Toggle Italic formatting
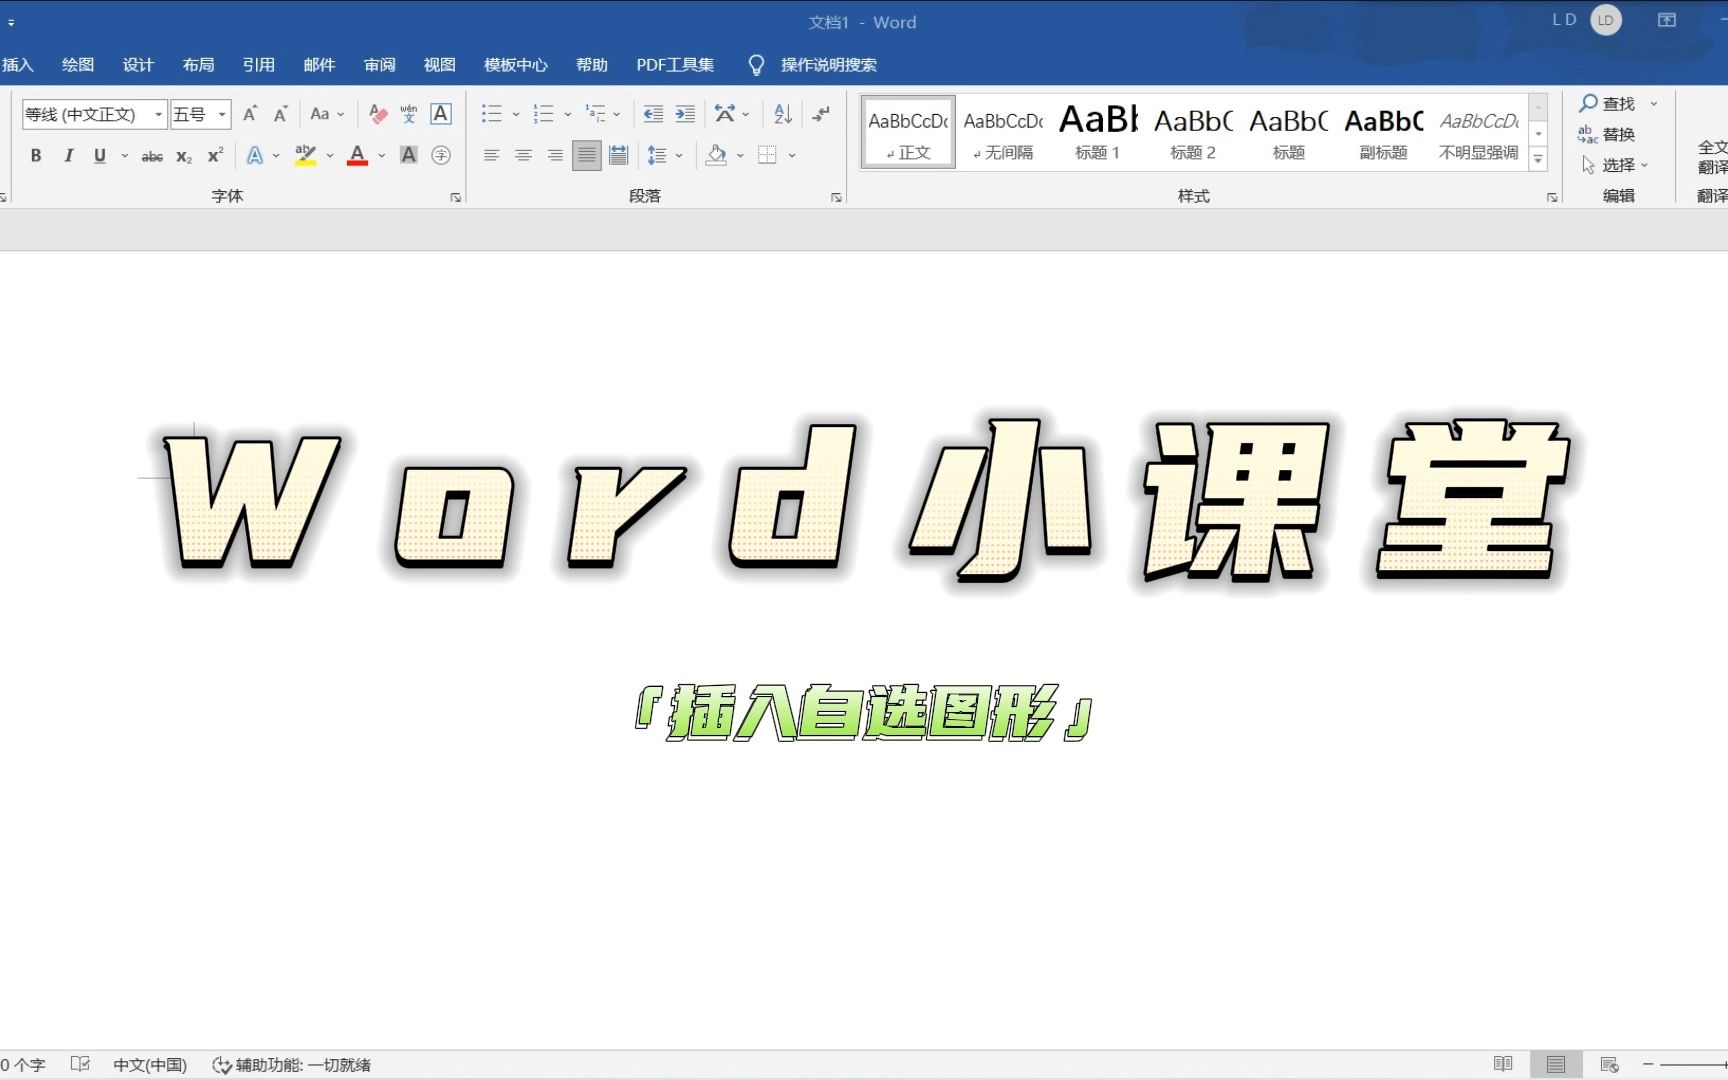 pyautogui.click(x=68, y=156)
